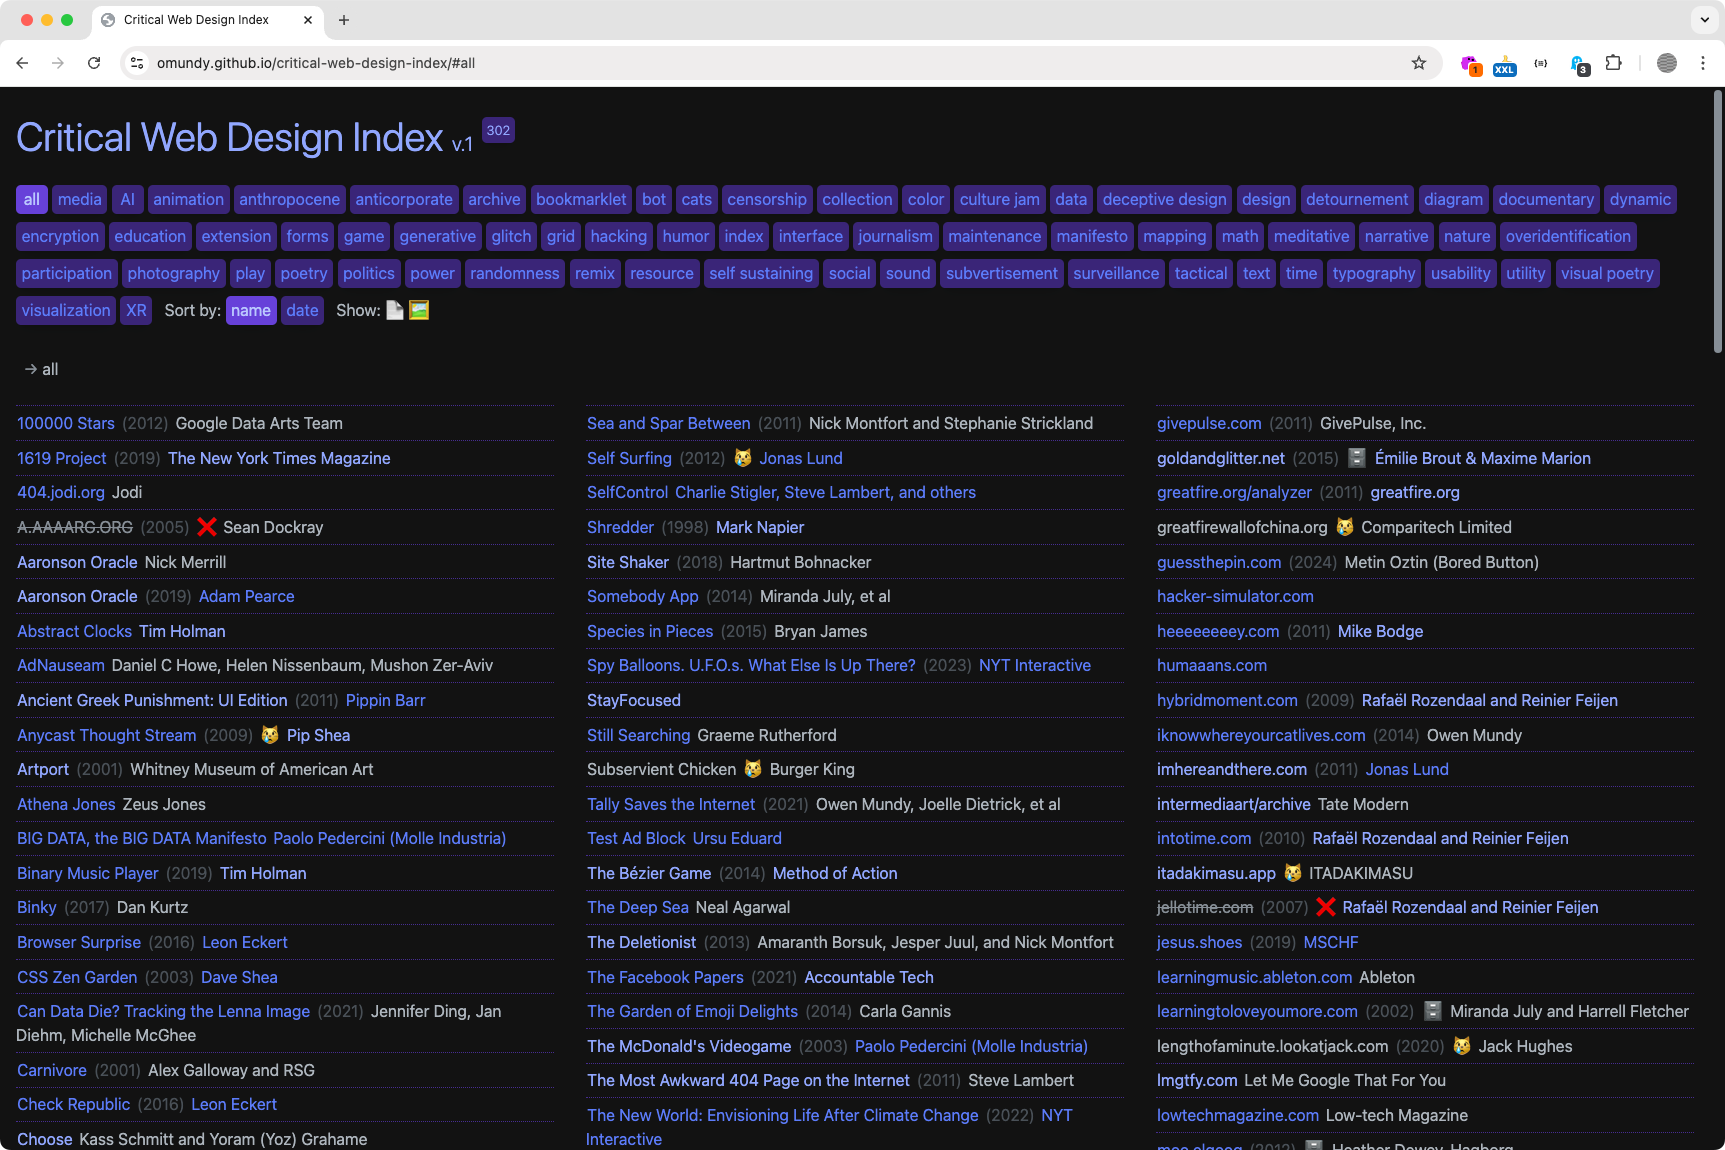
Task: Filter by the 'visual poetry' tag
Action: (x=1607, y=274)
